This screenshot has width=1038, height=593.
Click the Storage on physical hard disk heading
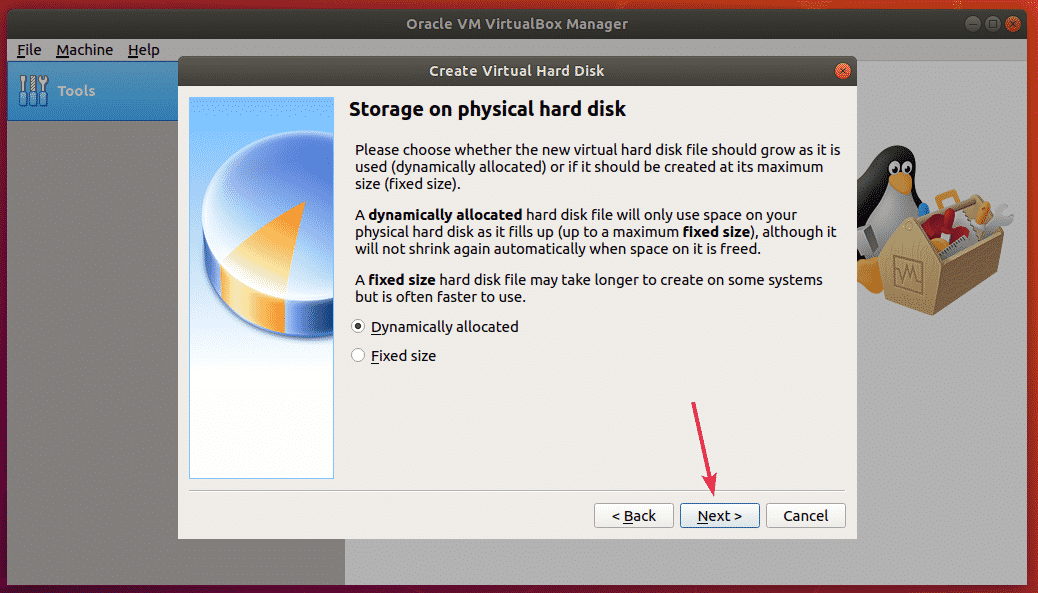click(x=486, y=108)
